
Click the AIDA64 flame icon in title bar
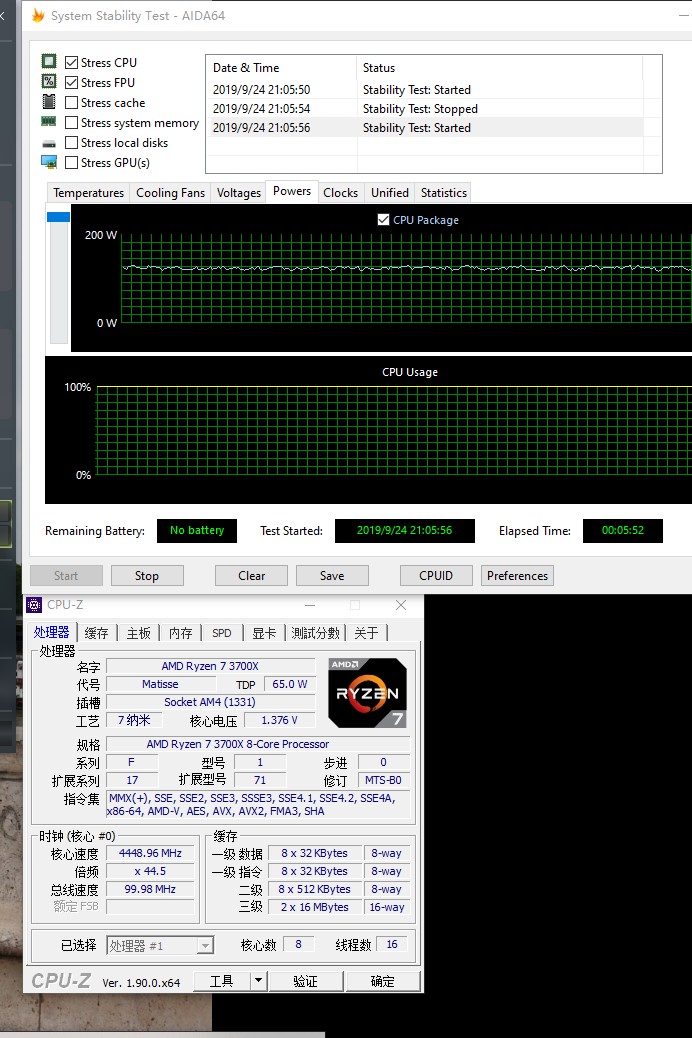pos(38,15)
